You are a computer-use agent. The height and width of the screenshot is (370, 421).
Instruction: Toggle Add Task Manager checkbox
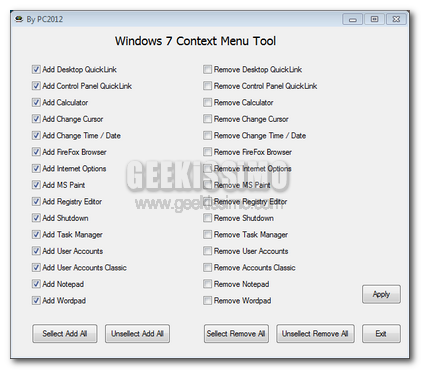click(36, 234)
